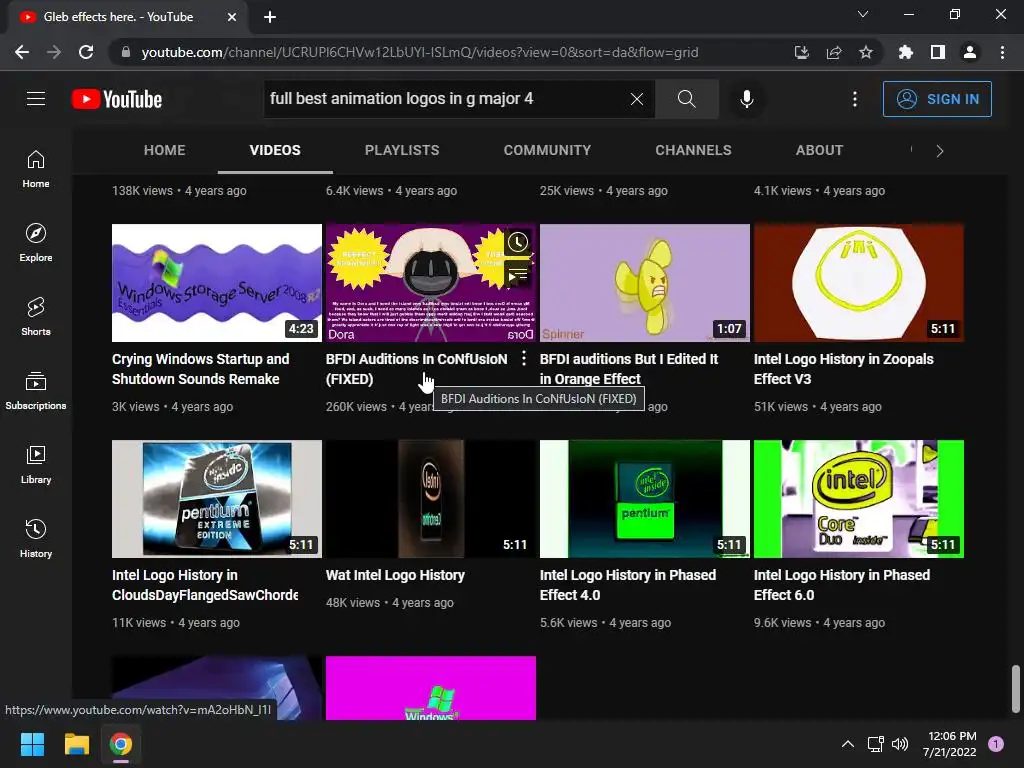Open action menu for BFDI Auditions In CoNfUsIoN

point(524,359)
